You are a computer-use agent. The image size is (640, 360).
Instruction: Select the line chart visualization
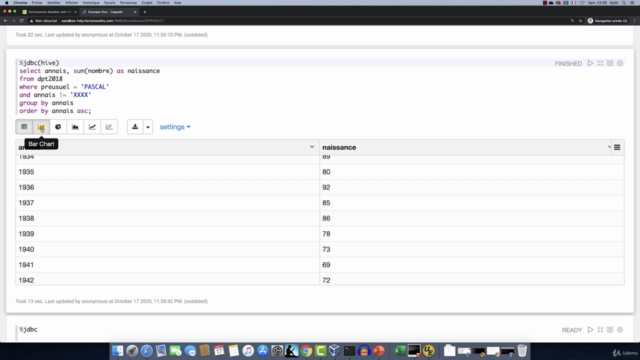pos(92,127)
